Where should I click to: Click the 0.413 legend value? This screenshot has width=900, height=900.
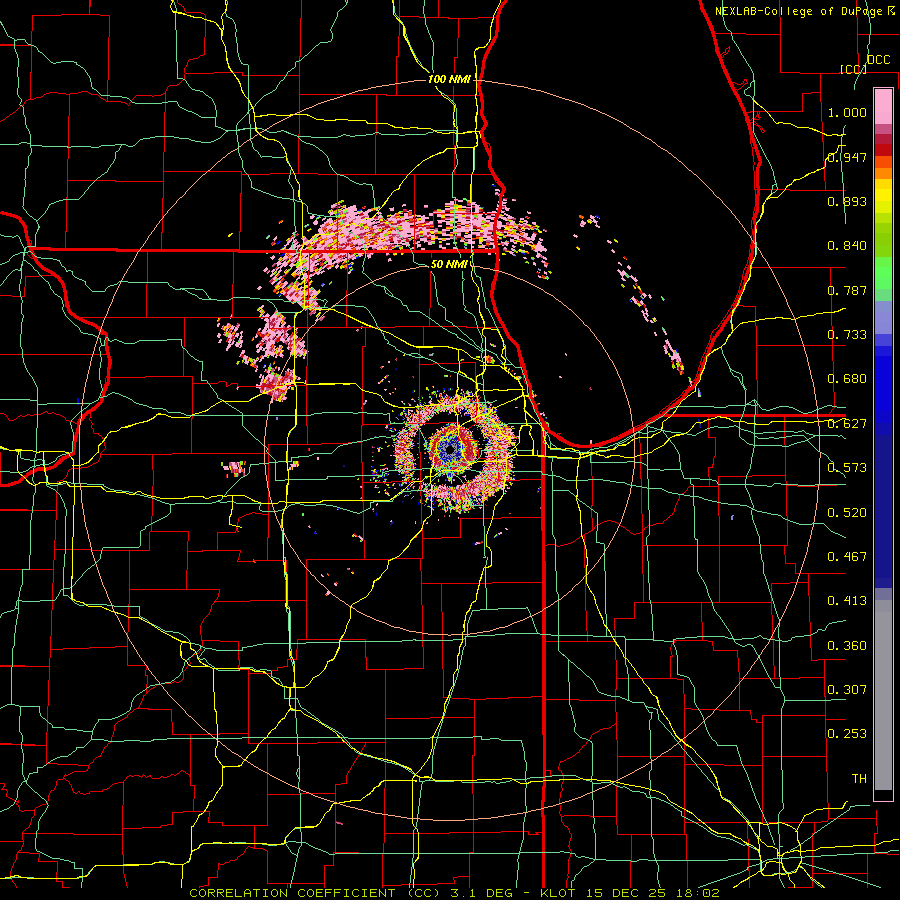[x=847, y=601]
